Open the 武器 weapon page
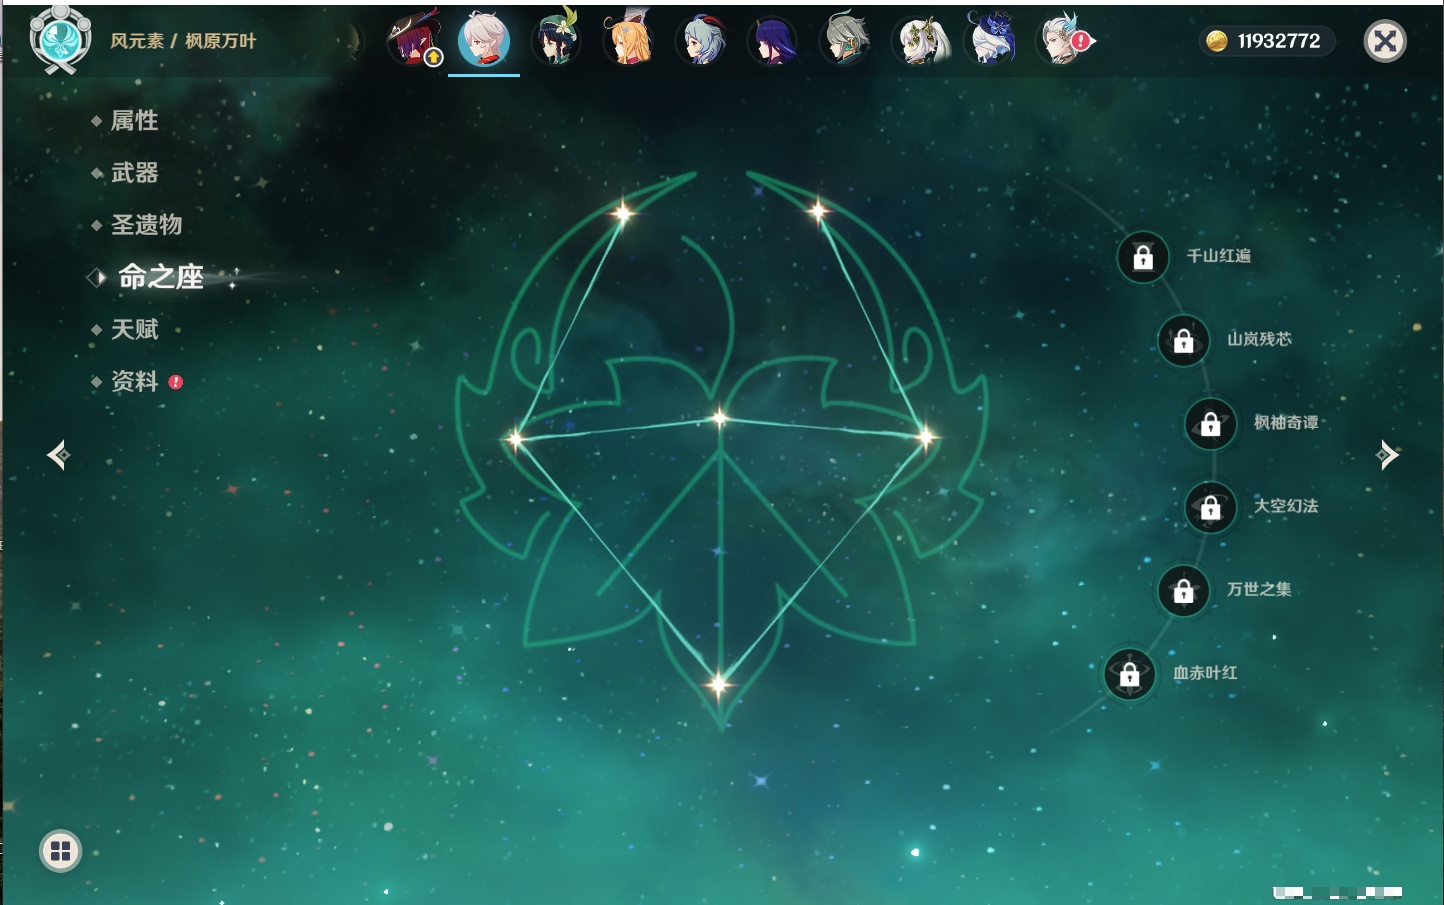This screenshot has width=1444, height=905. click(134, 173)
